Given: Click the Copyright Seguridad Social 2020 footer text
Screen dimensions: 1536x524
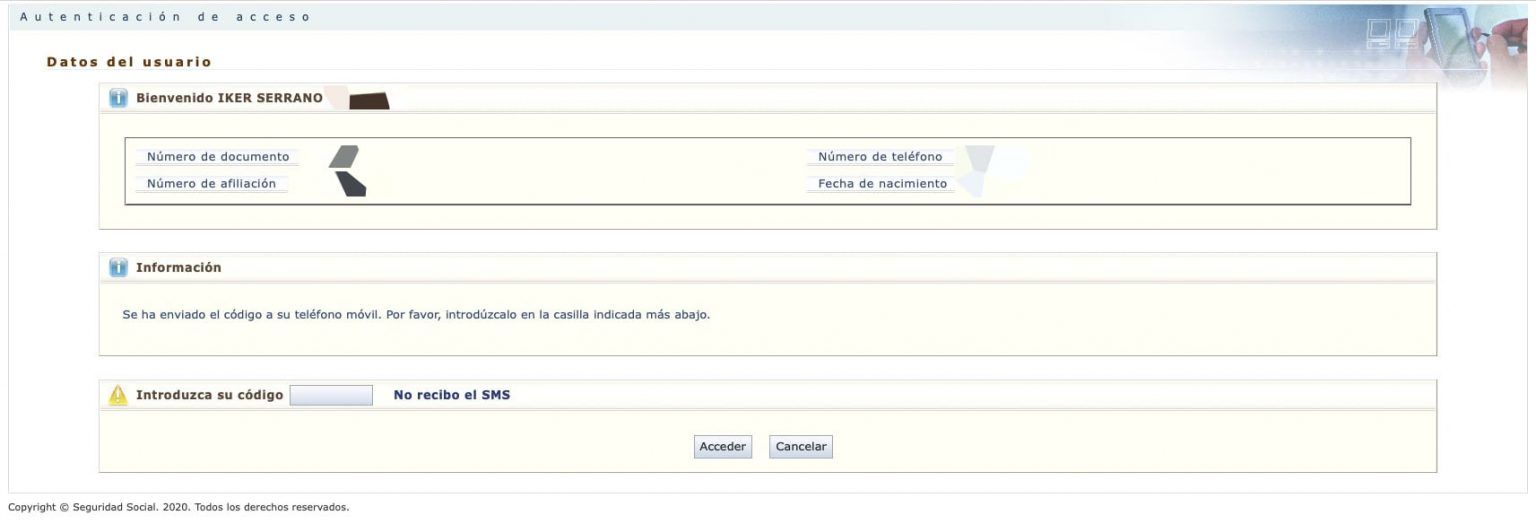Looking at the screenshot, I should 178,508.
